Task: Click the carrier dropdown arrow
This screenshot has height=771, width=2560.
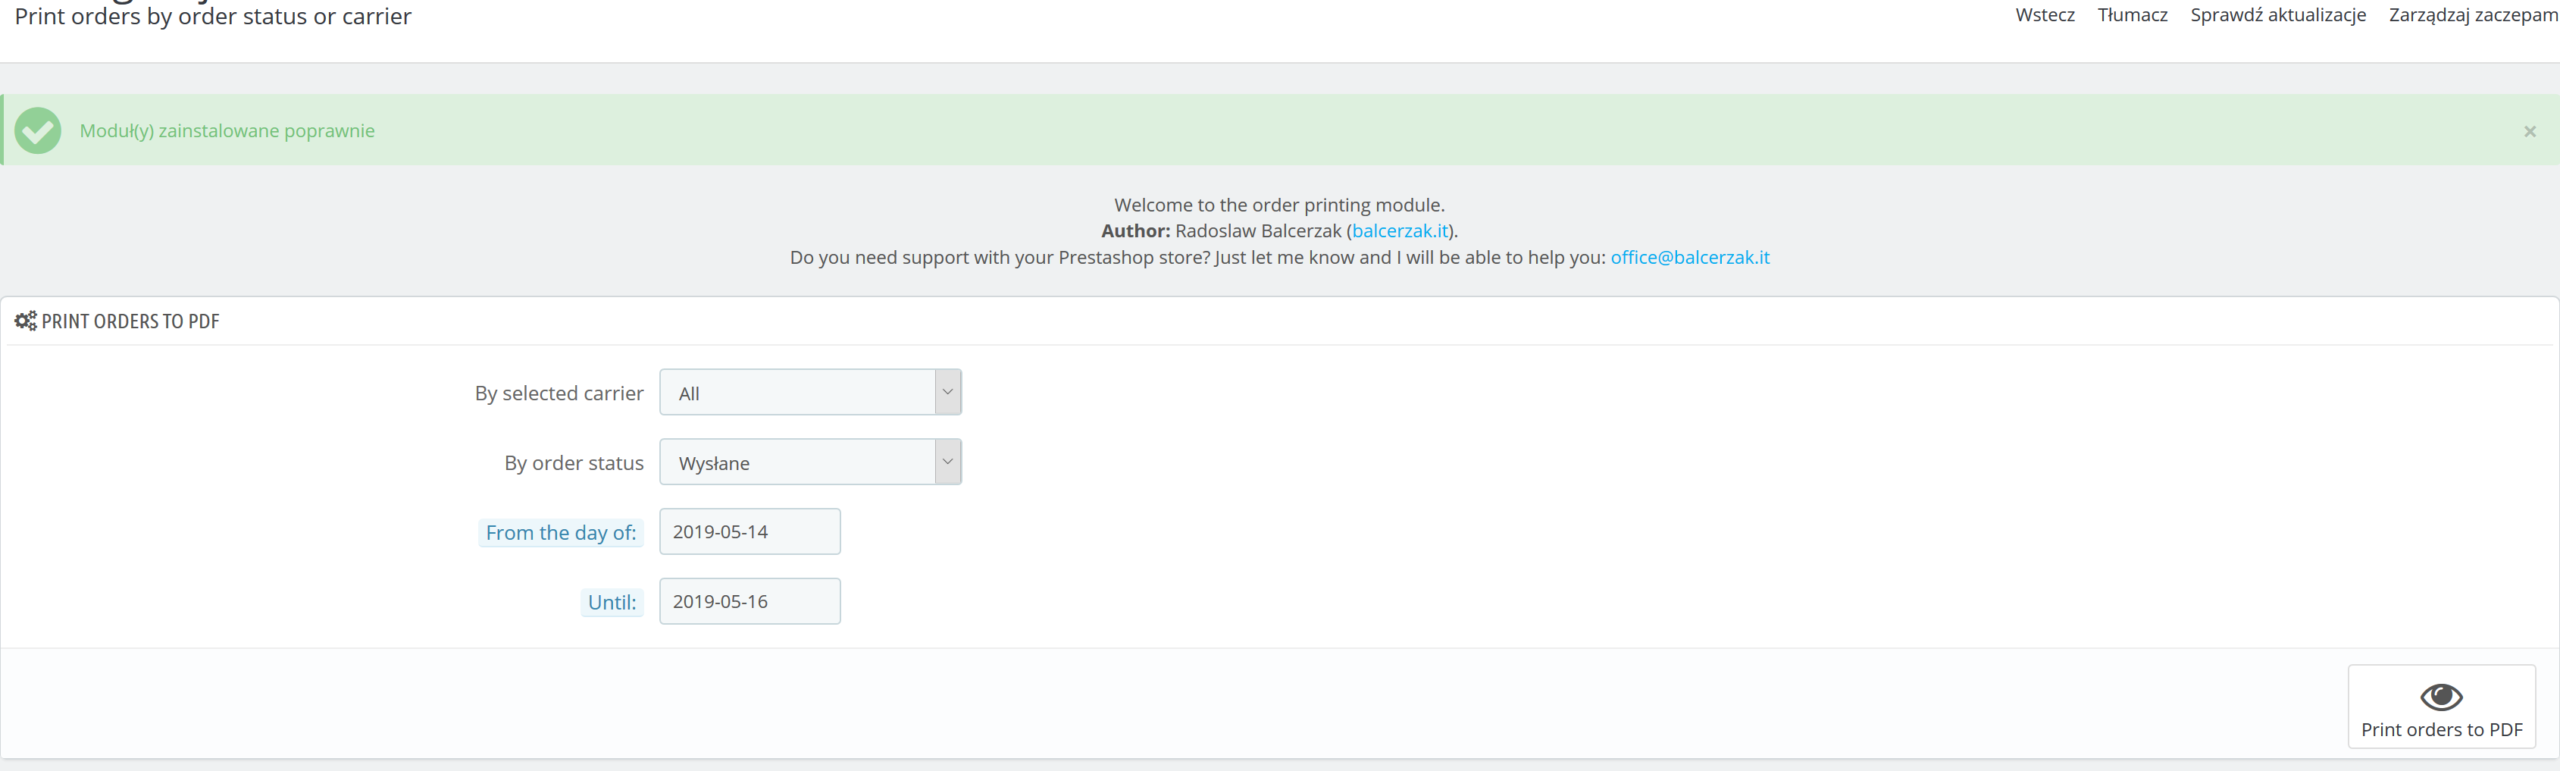Action: 948,392
